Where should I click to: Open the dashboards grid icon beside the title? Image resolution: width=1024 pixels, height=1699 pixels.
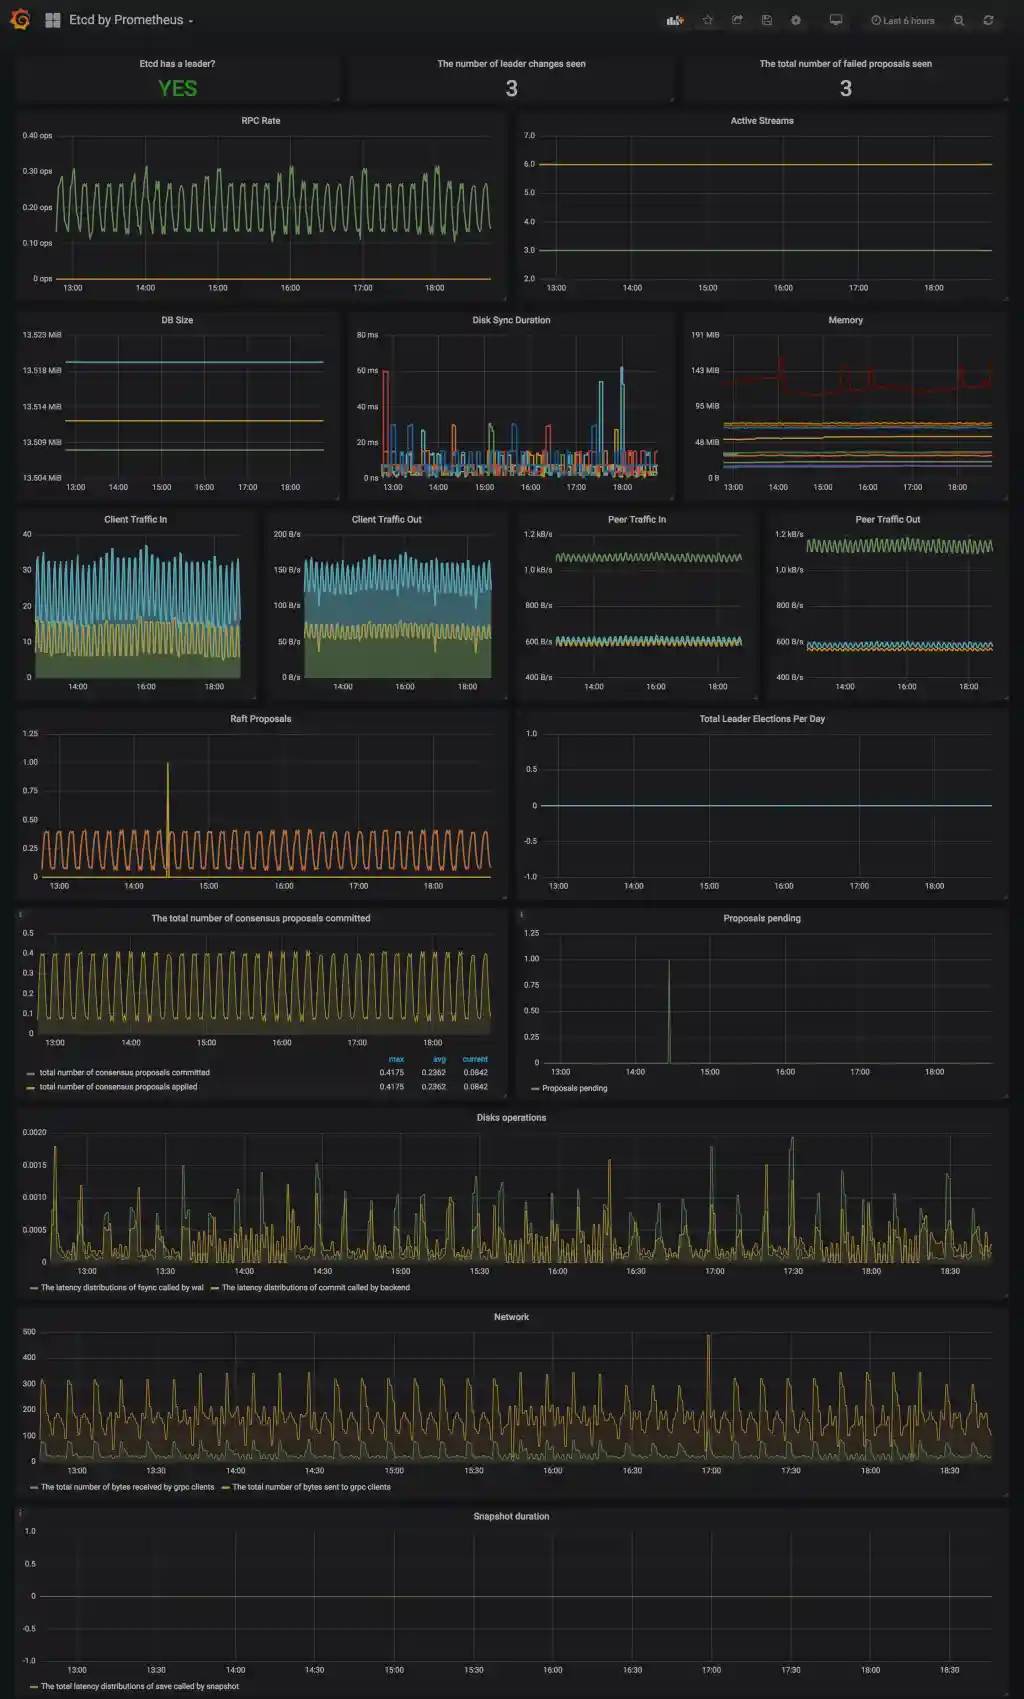click(x=53, y=20)
